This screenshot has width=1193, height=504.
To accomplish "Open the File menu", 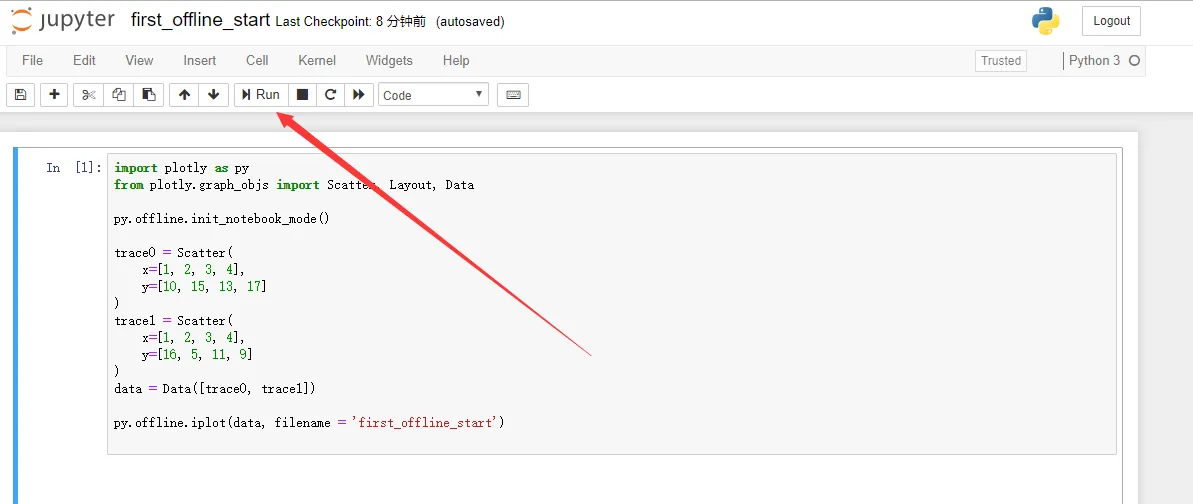I will click(33, 61).
